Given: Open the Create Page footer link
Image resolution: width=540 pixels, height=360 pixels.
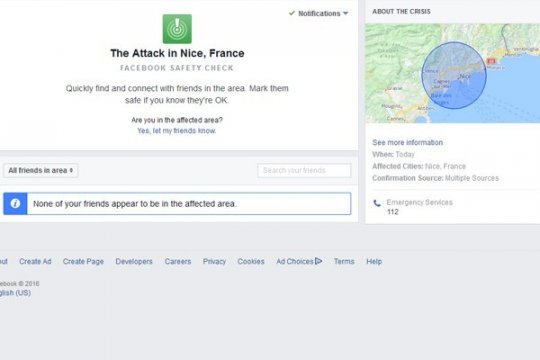Looking at the screenshot, I should point(83,261).
